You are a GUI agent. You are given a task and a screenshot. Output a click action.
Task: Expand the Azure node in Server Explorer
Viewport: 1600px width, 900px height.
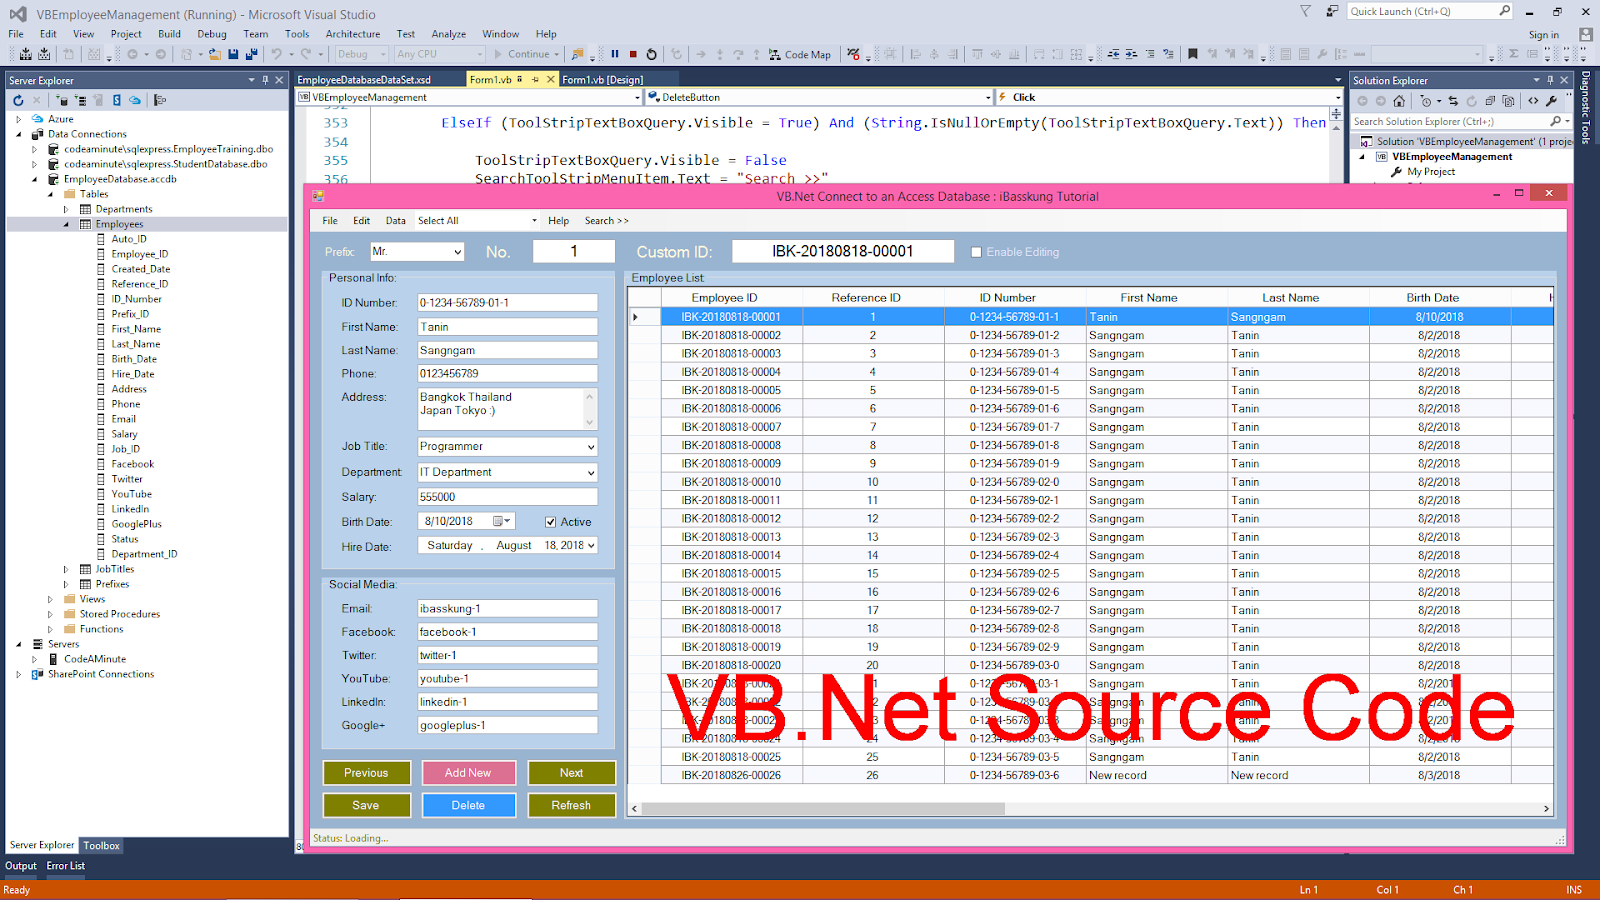pyautogui.click(x=18, y=119)
